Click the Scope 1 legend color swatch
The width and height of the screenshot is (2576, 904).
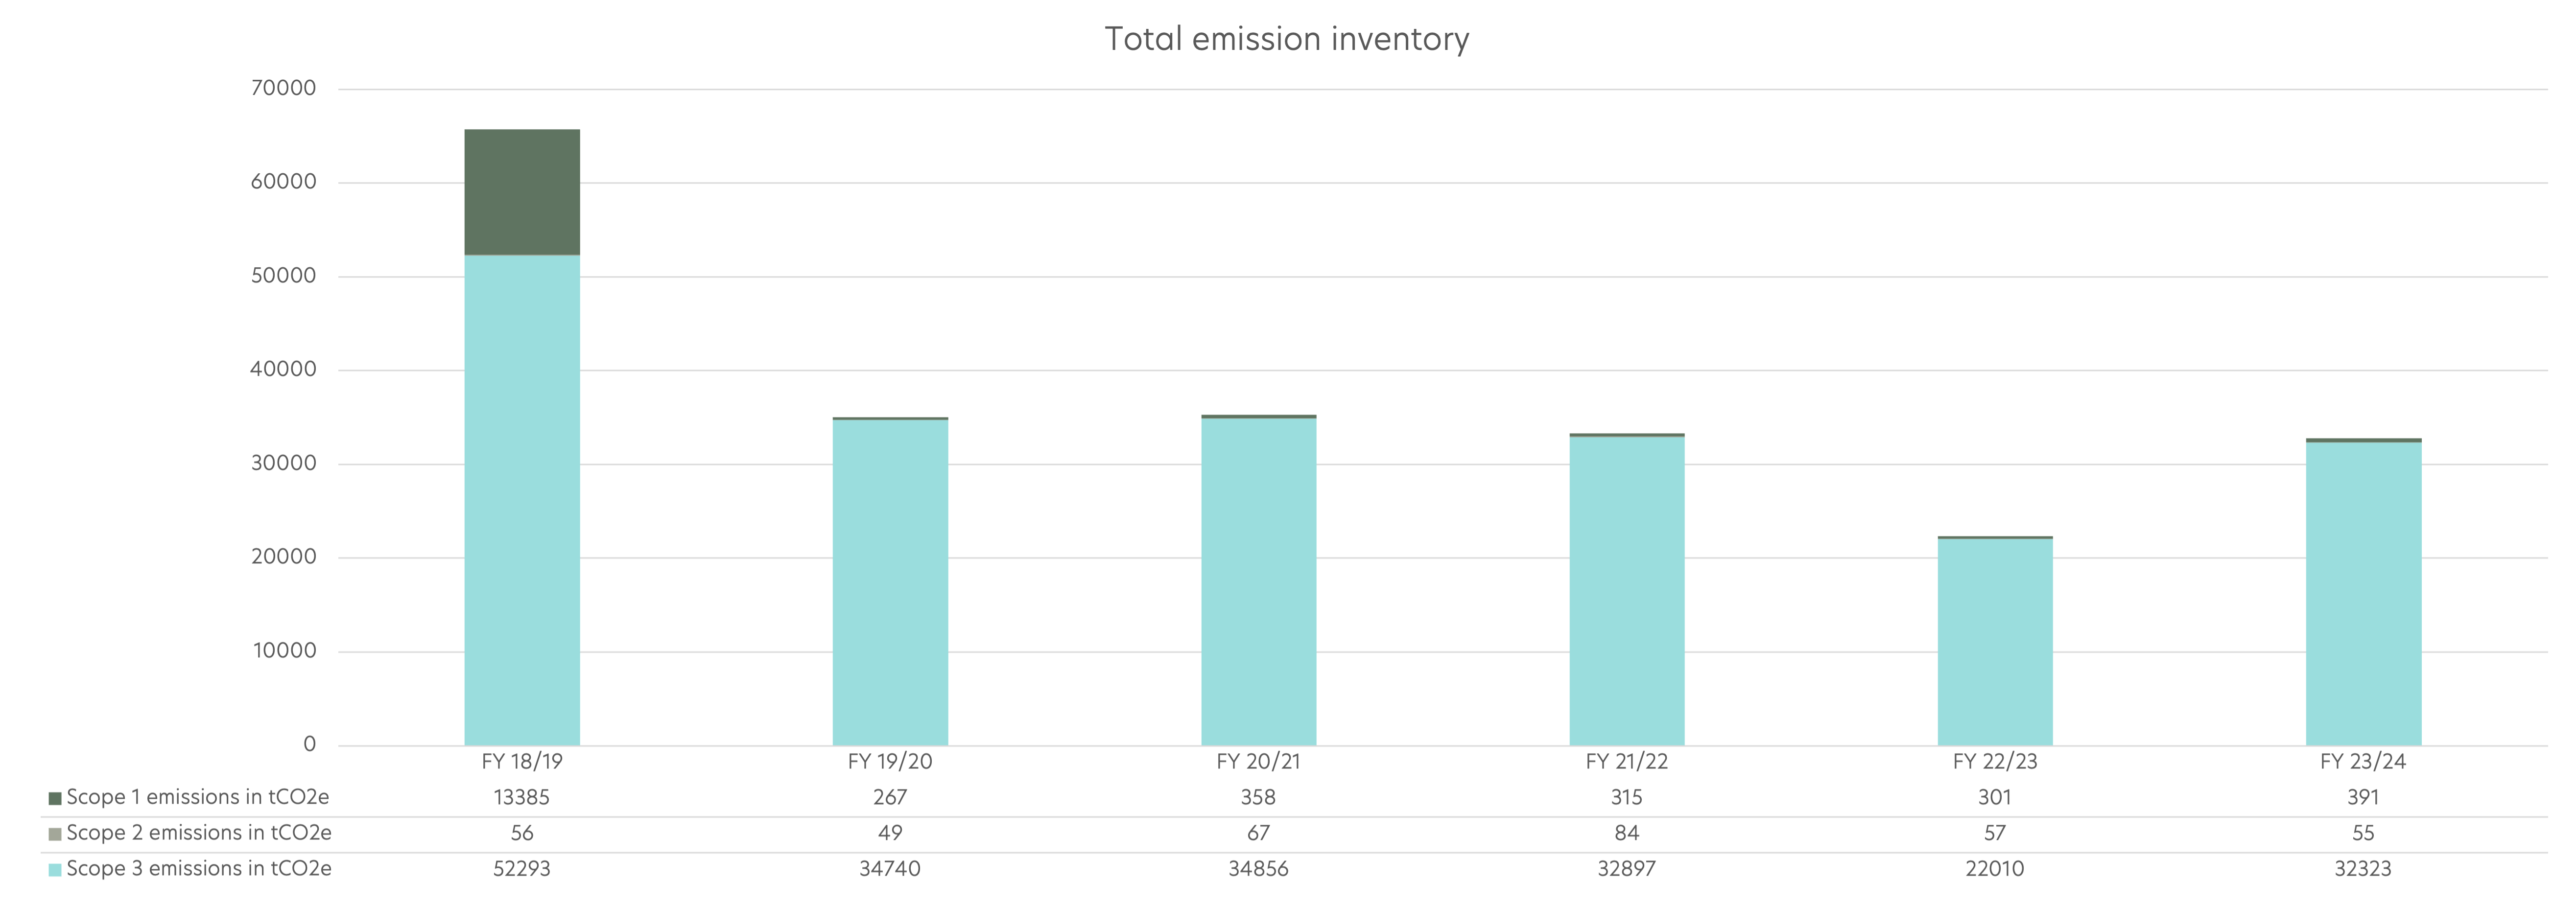coord(55,798)
